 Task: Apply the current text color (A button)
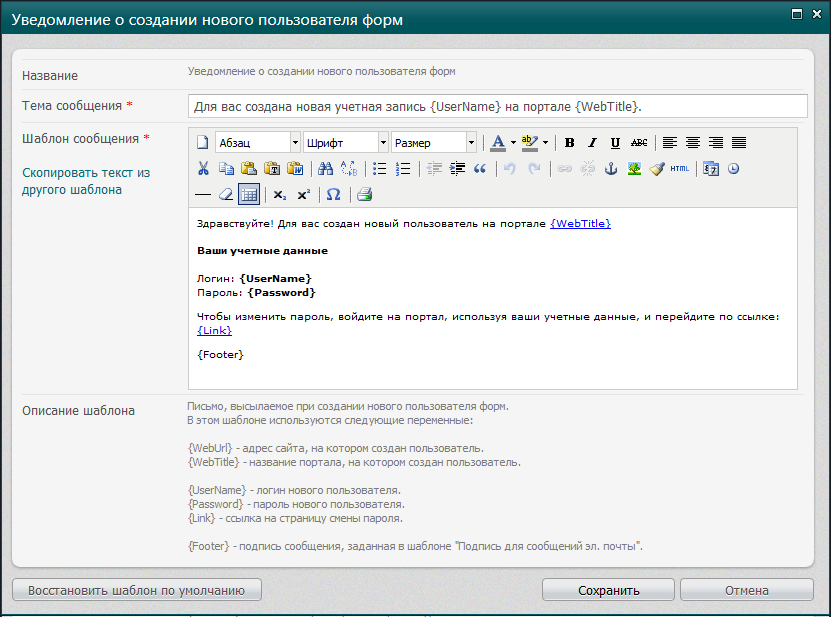pyautogui.click(x=498, y=143)
